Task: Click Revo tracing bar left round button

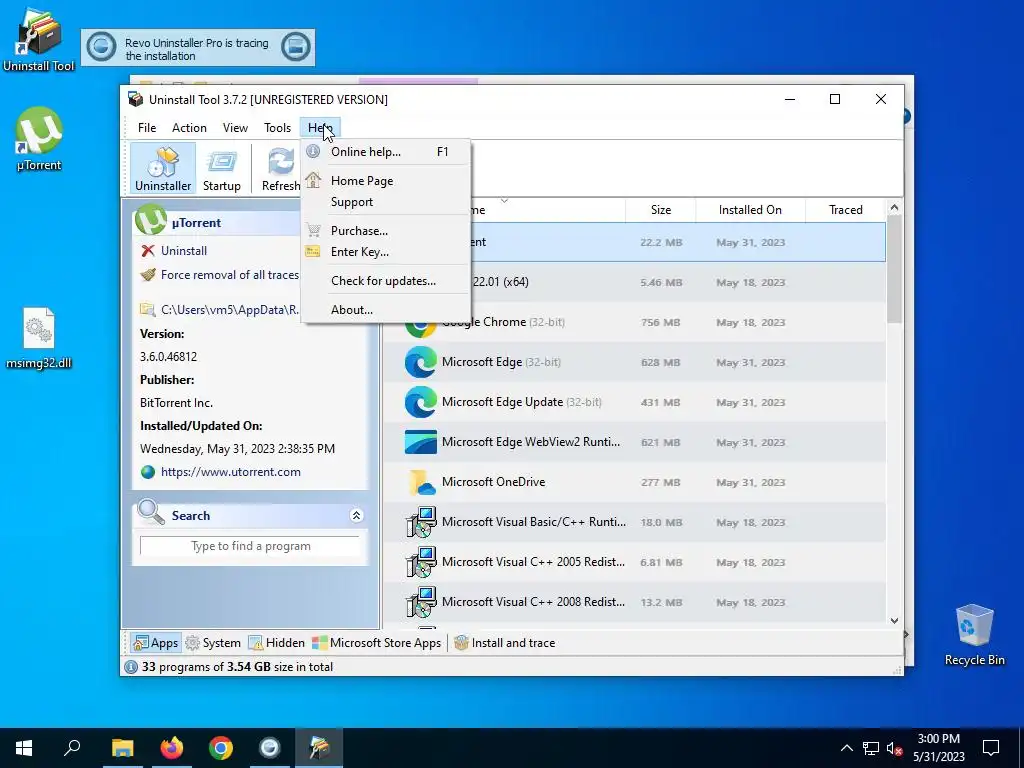Action: [102, 48]
